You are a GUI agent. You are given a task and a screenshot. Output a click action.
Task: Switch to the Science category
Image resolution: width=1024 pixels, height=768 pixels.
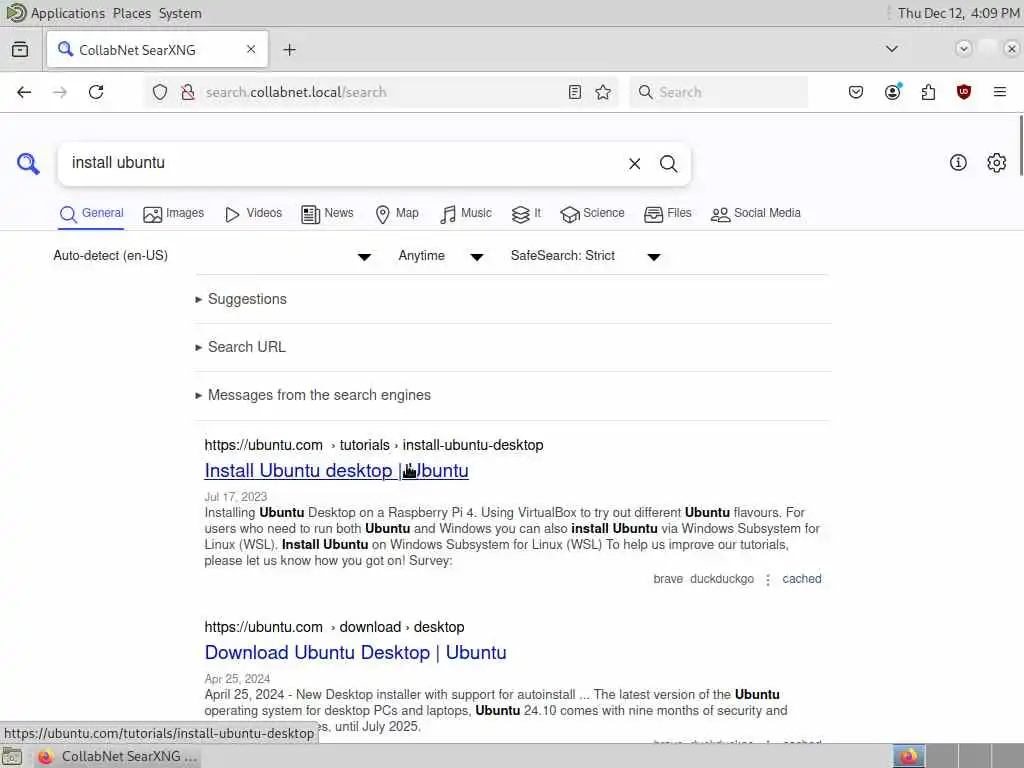592,214
